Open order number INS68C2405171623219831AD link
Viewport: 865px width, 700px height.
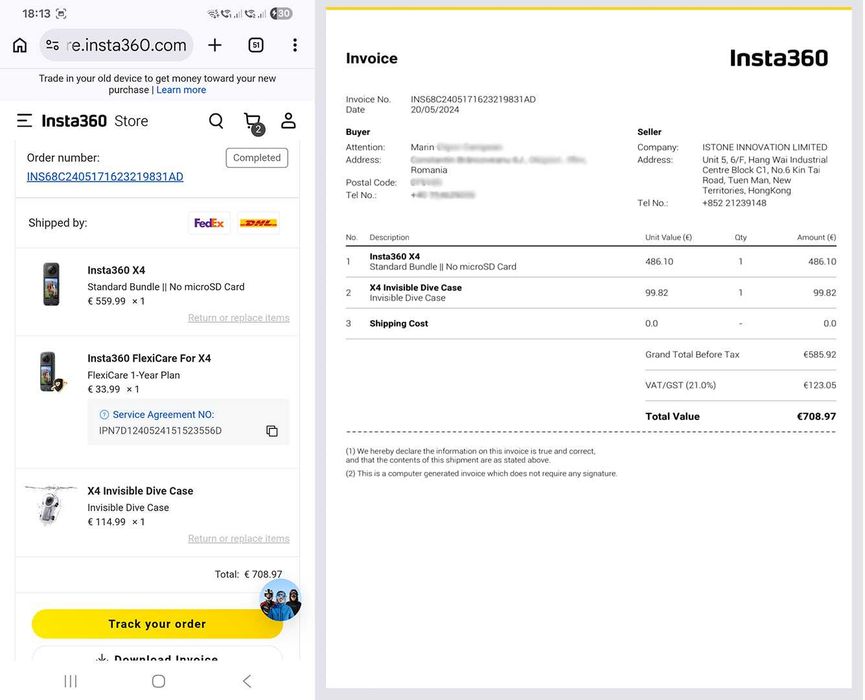point(105,177)
